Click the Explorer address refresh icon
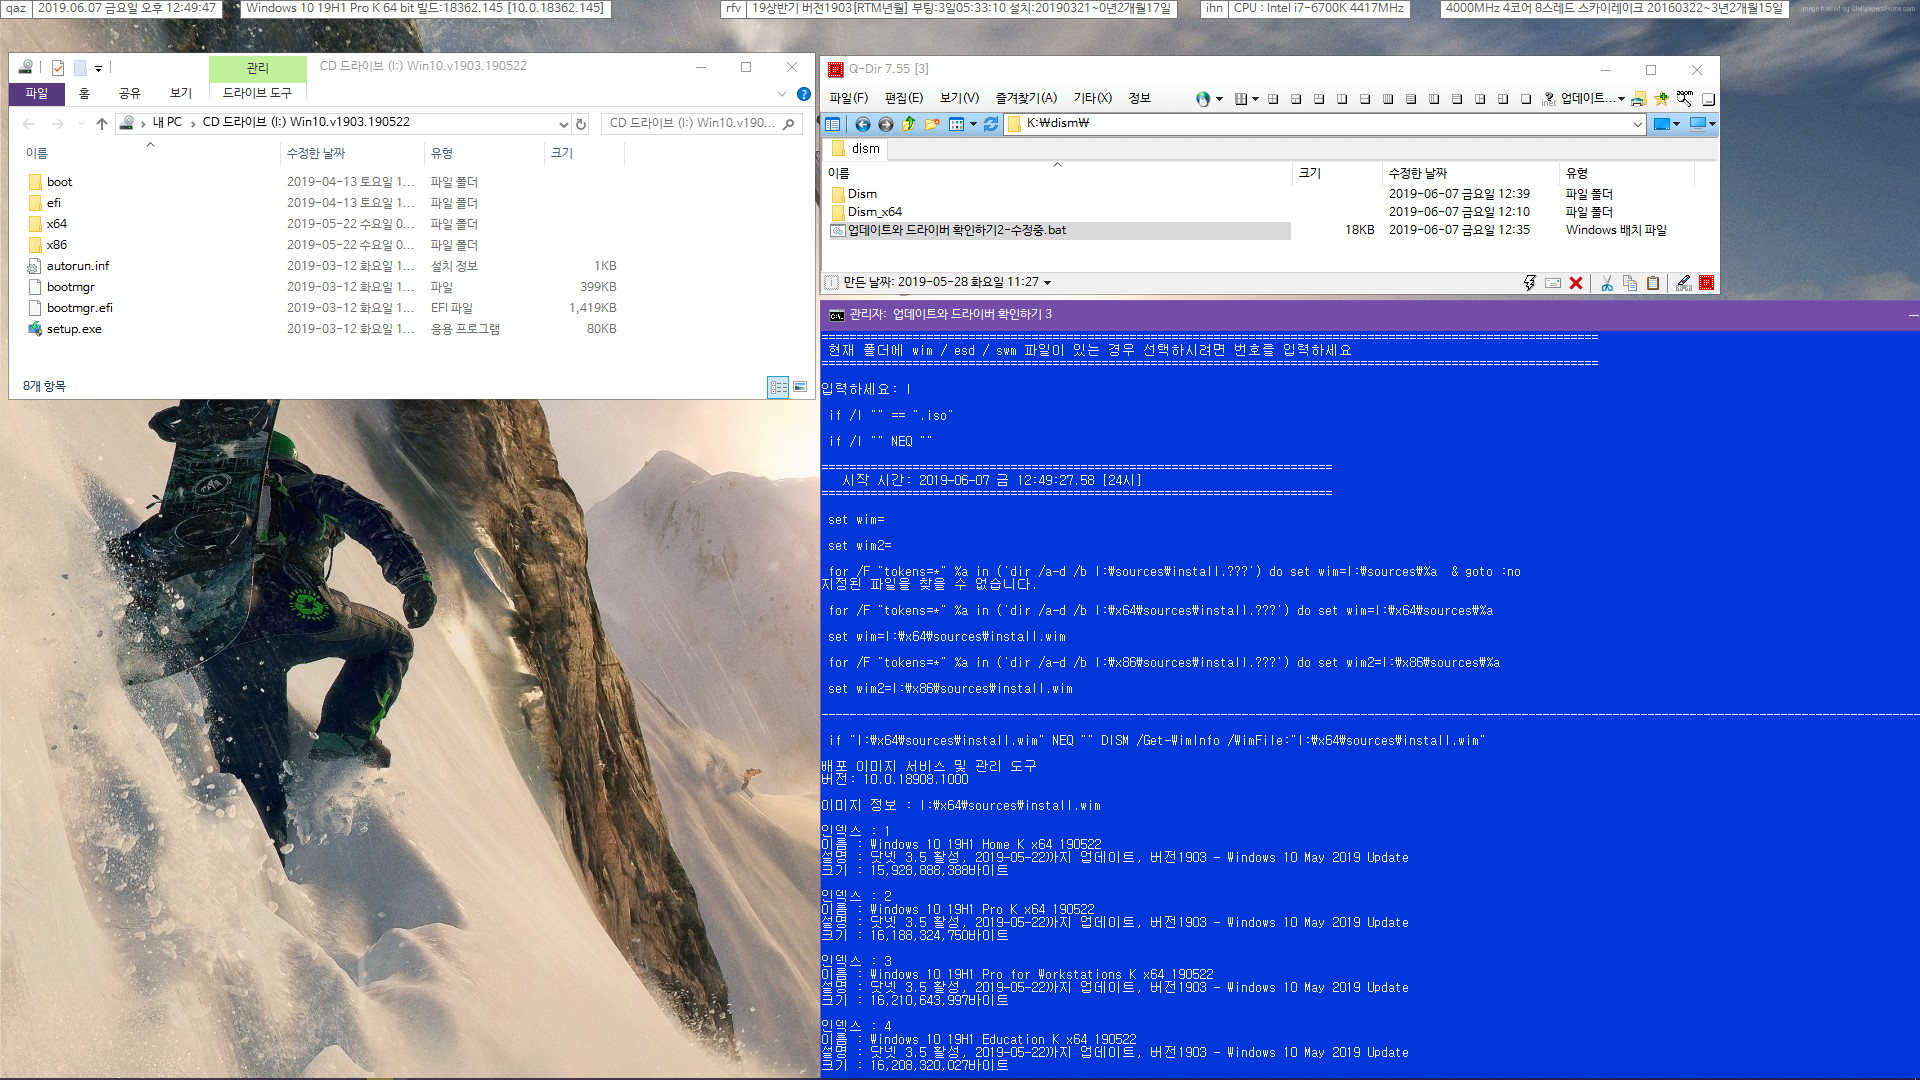This screenshot has height=1080, width=1920. tap(581, 124)
